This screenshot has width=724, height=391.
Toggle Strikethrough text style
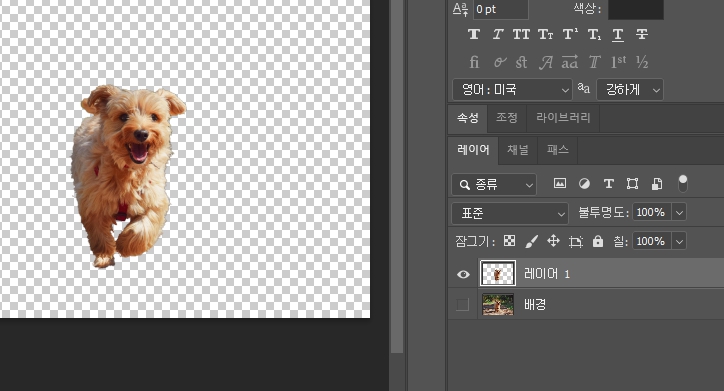point(642,34)
